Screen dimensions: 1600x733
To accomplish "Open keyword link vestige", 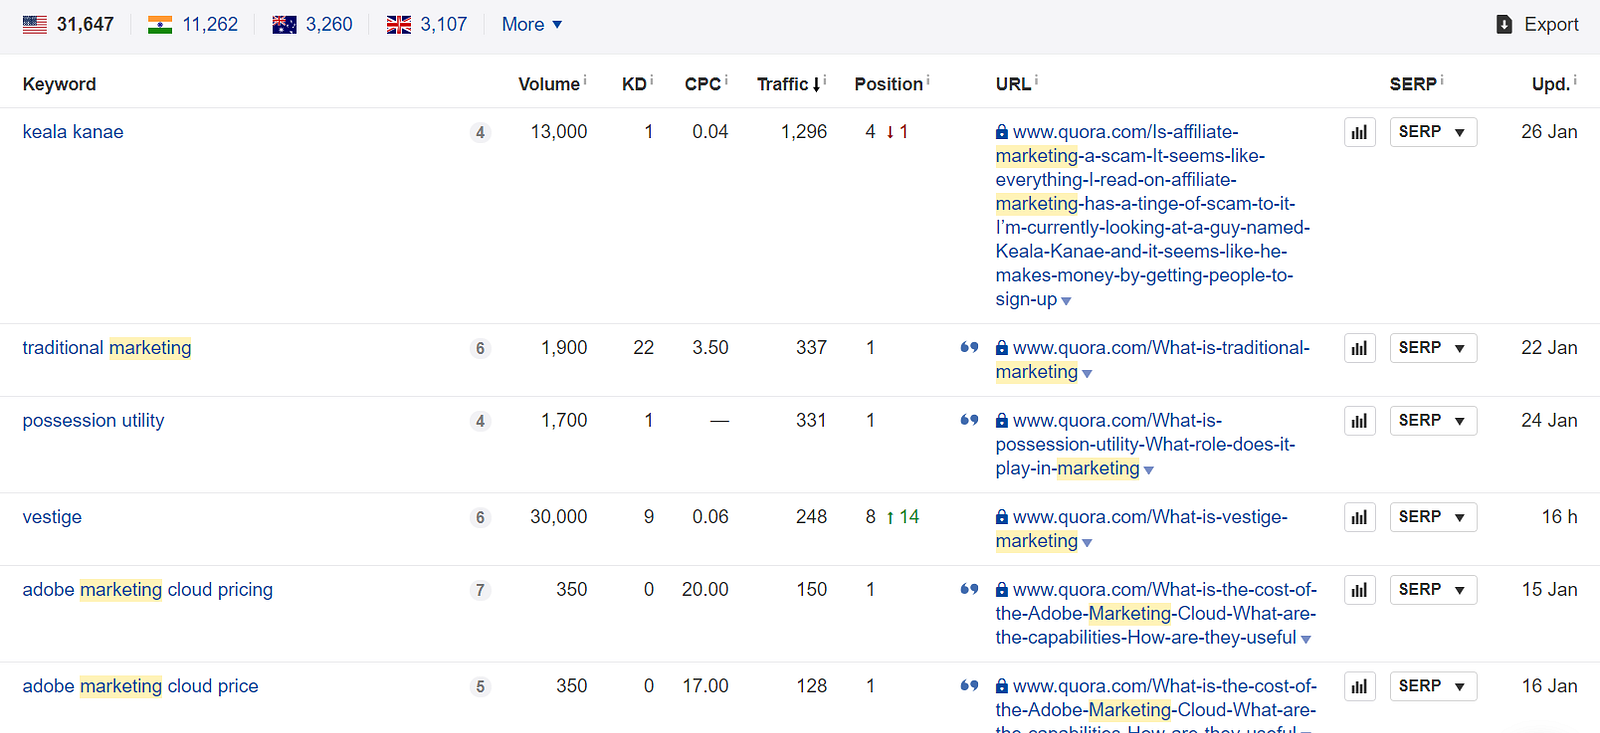I will [x=52, y=517].
